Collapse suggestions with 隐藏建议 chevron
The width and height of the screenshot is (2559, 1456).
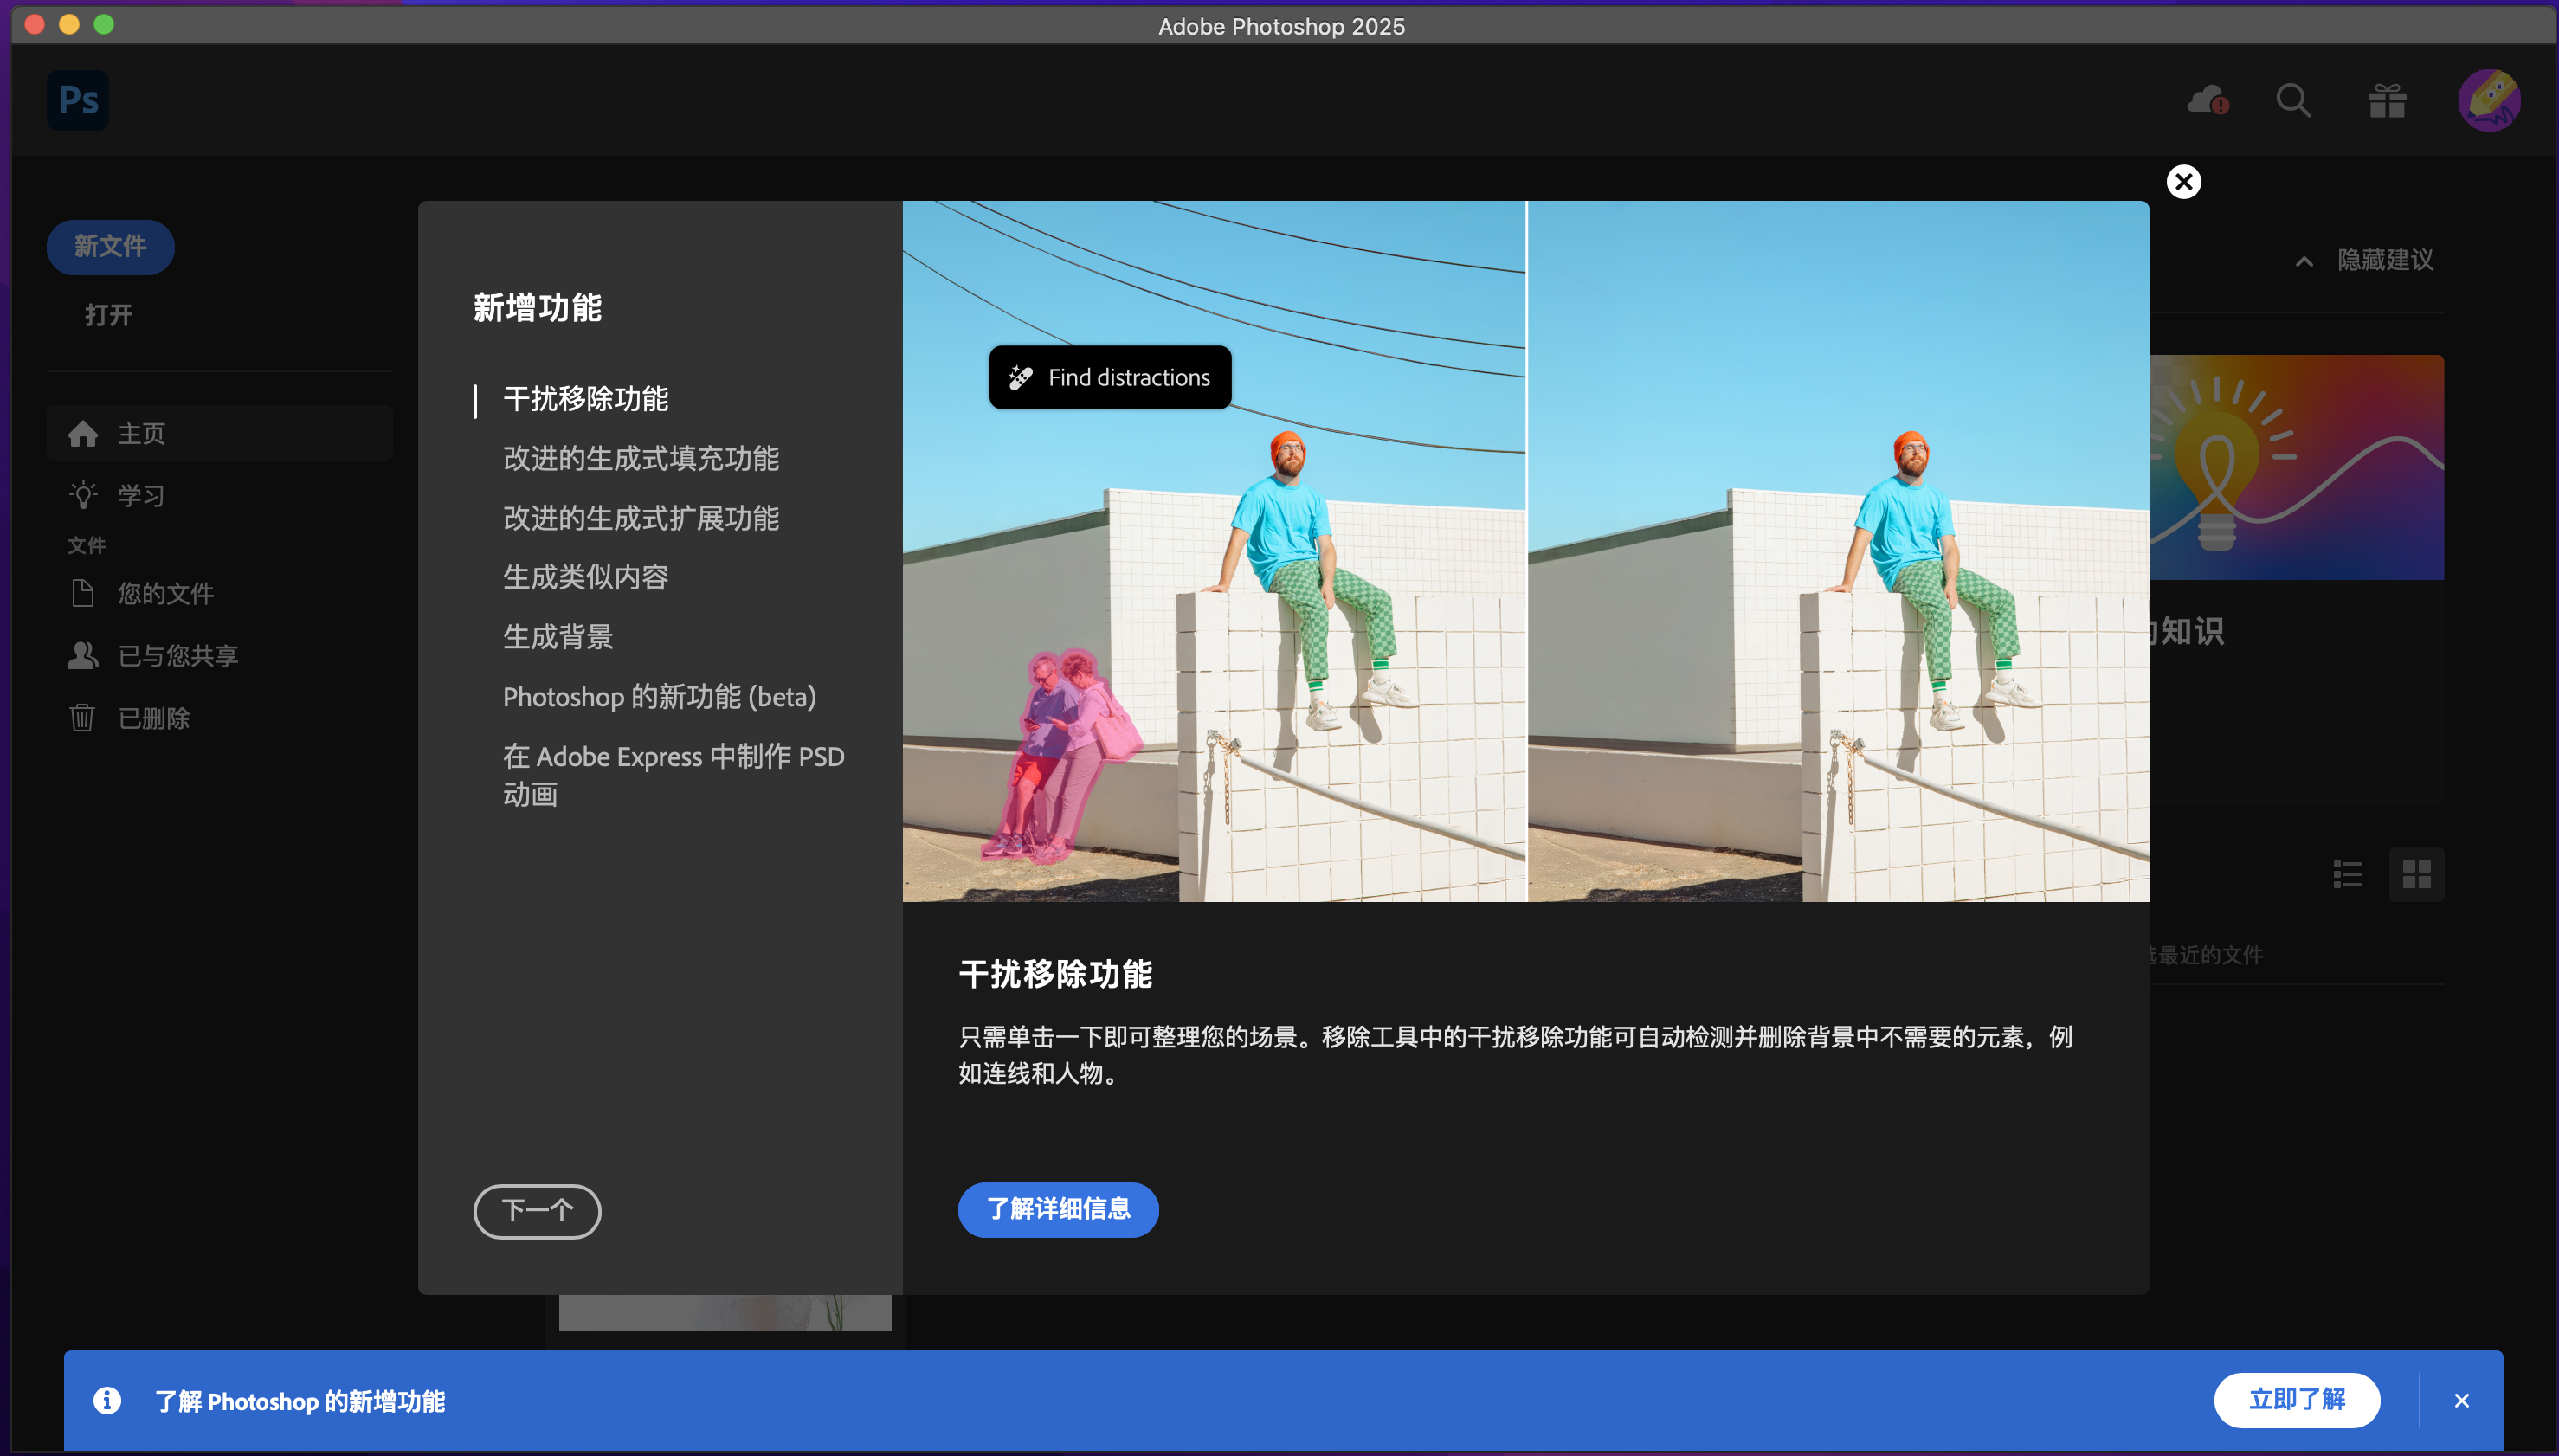(2304, 261)
